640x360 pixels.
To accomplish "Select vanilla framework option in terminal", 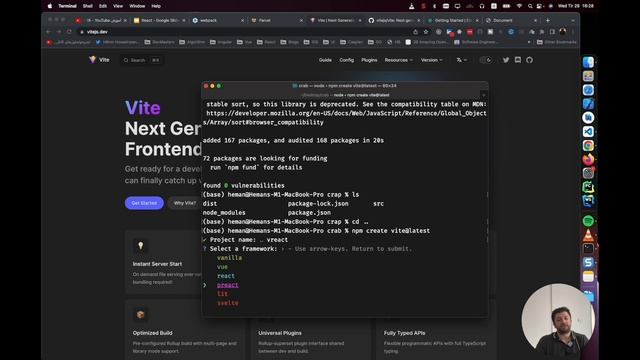I will (x=229, y=258).
